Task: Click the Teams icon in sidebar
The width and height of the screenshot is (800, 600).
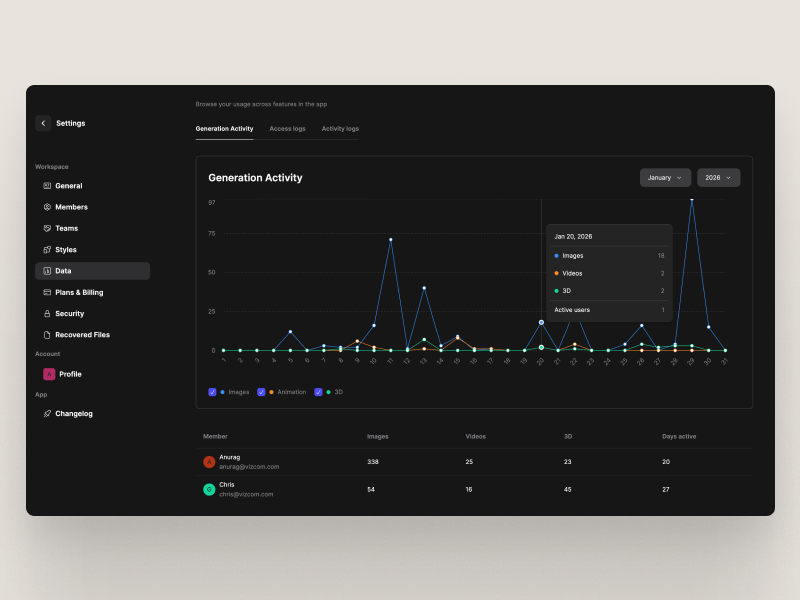Action: tap(47, 228)
